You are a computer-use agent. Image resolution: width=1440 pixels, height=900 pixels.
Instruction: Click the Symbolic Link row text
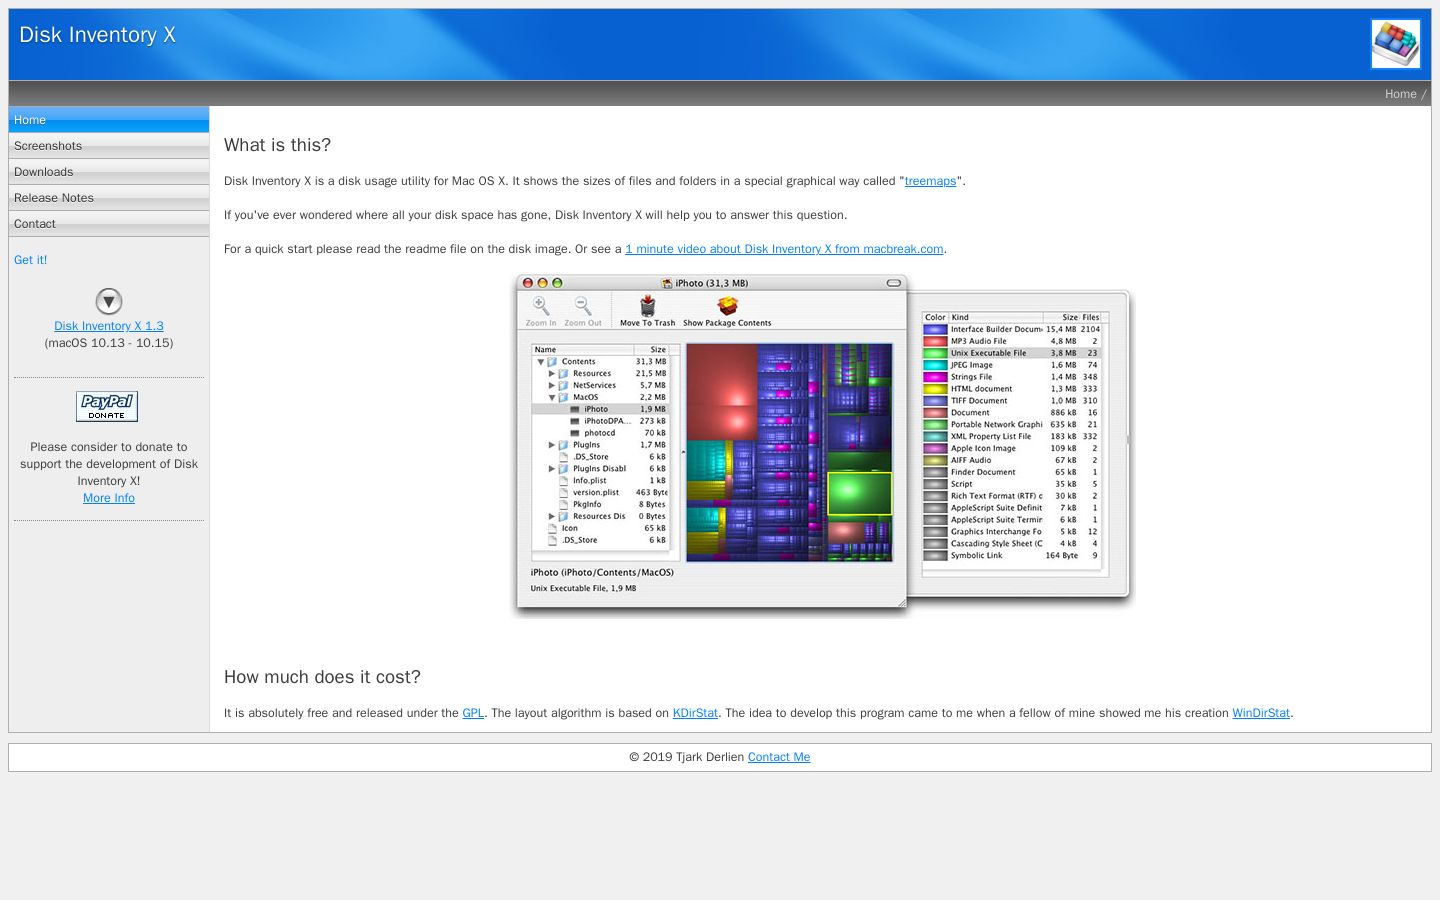(x=975, y=556)
